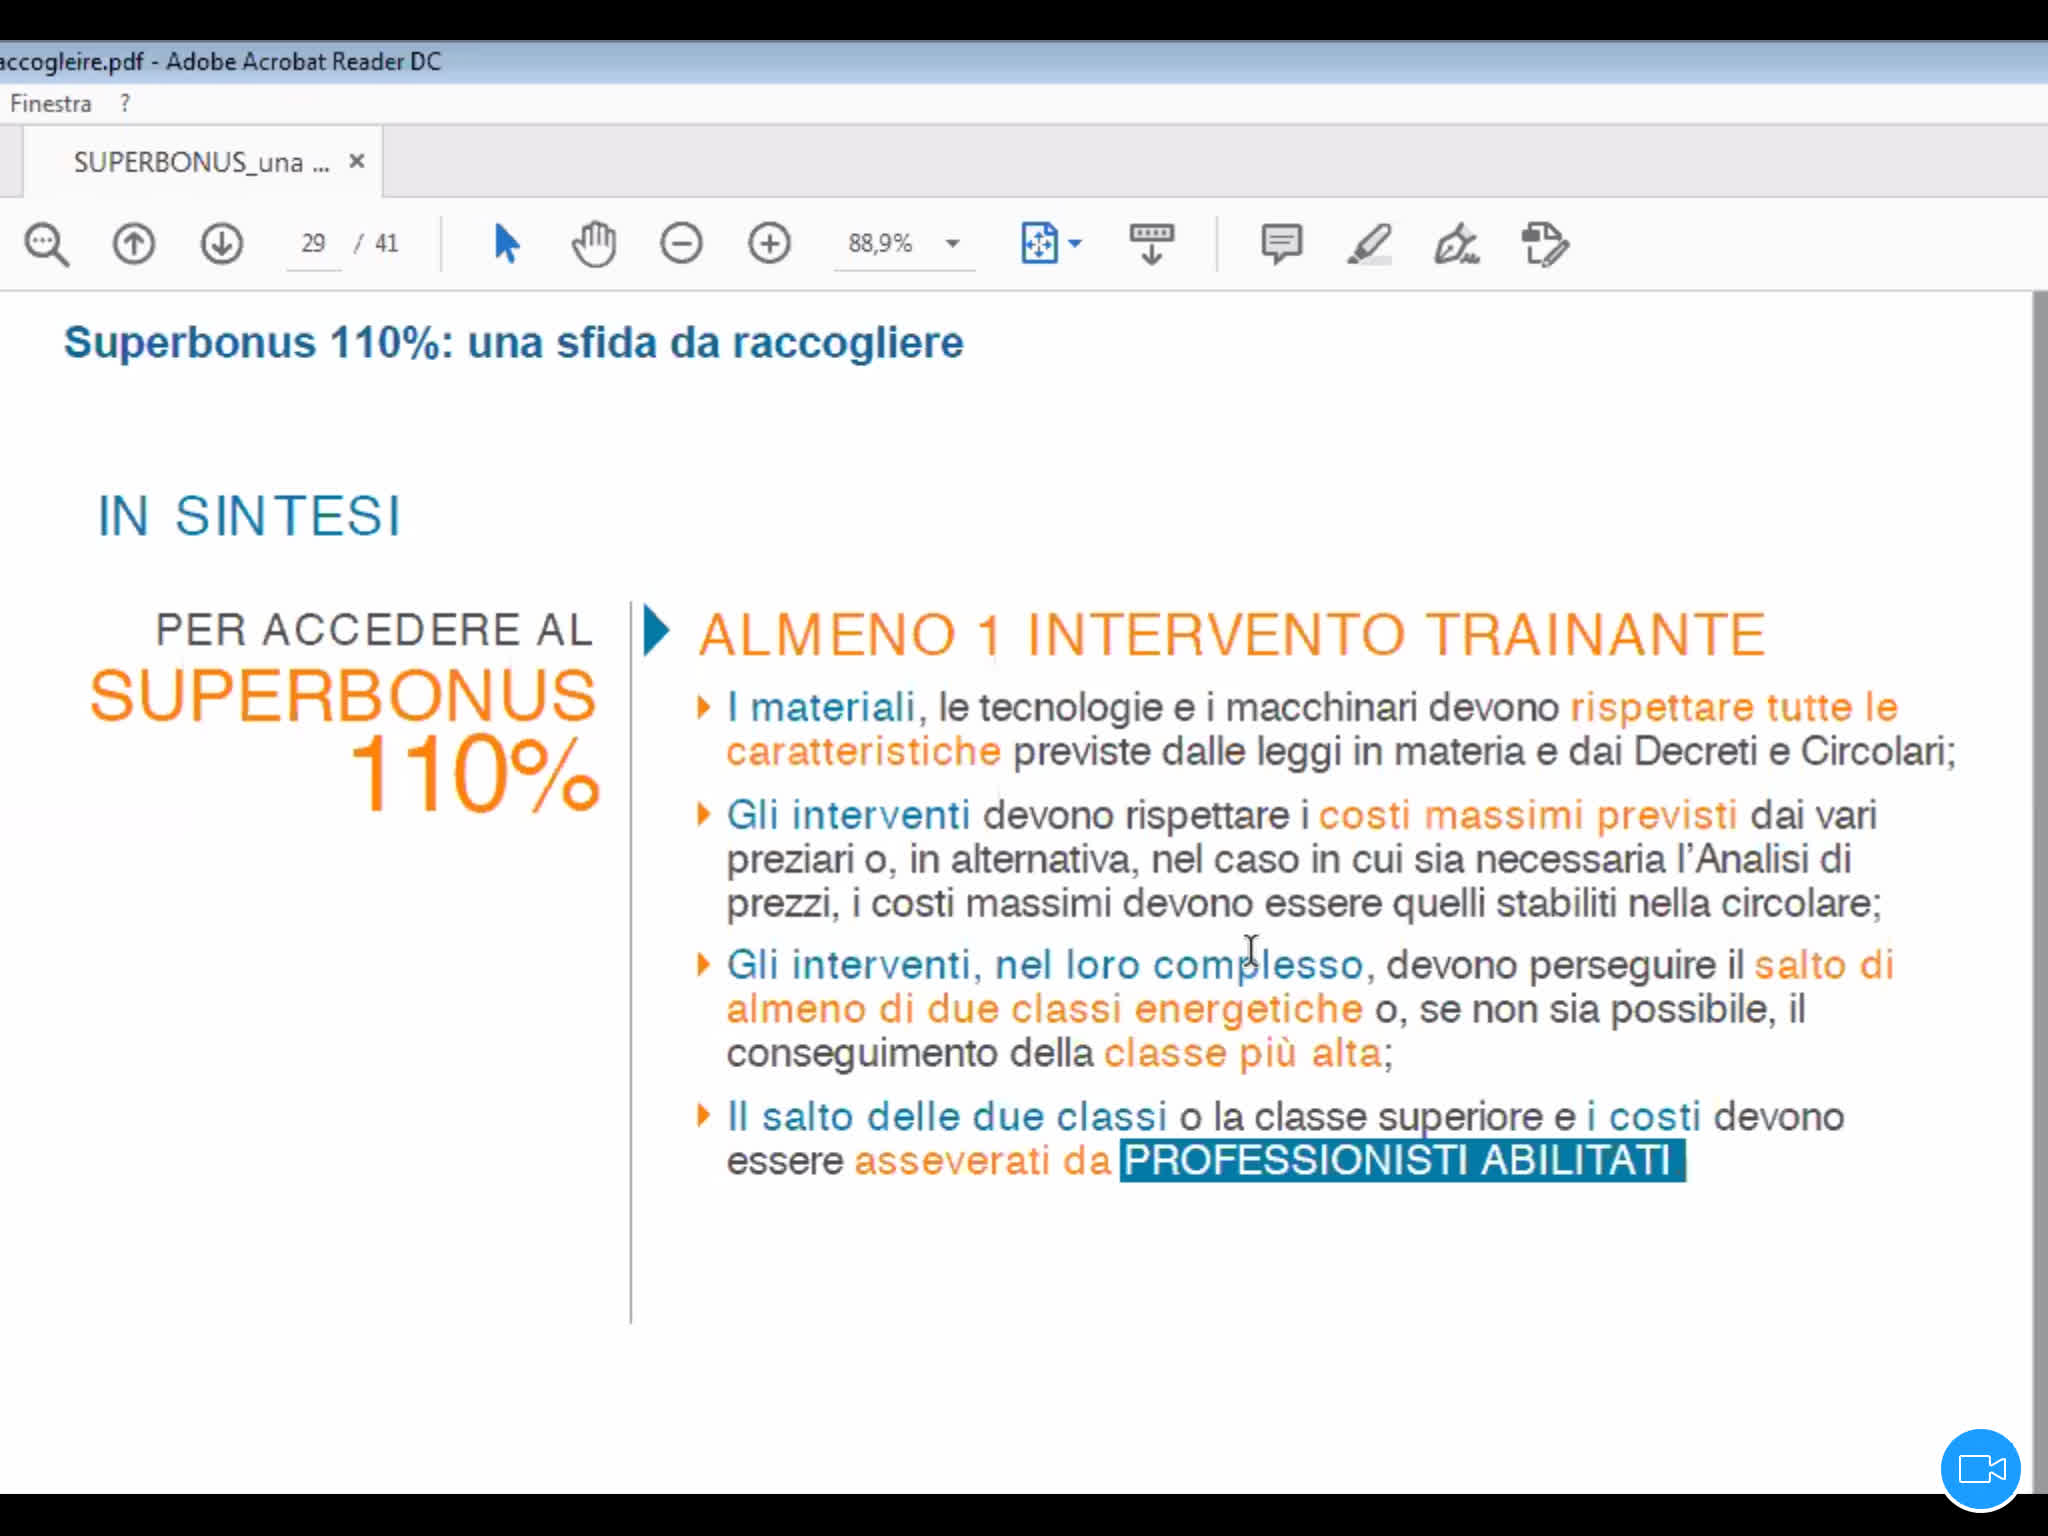Screen dimensions: 2048x1536
Task: Click the orange text 'classe più alta'
Action: tap(1243, 1053)
